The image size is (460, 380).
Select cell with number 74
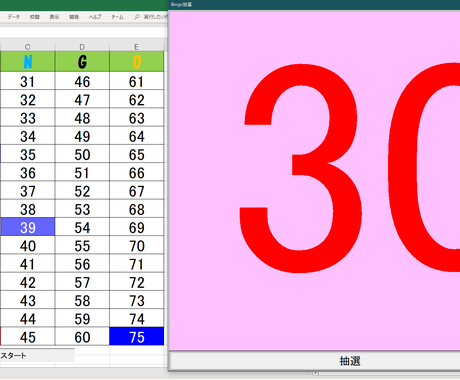point(137,319)
